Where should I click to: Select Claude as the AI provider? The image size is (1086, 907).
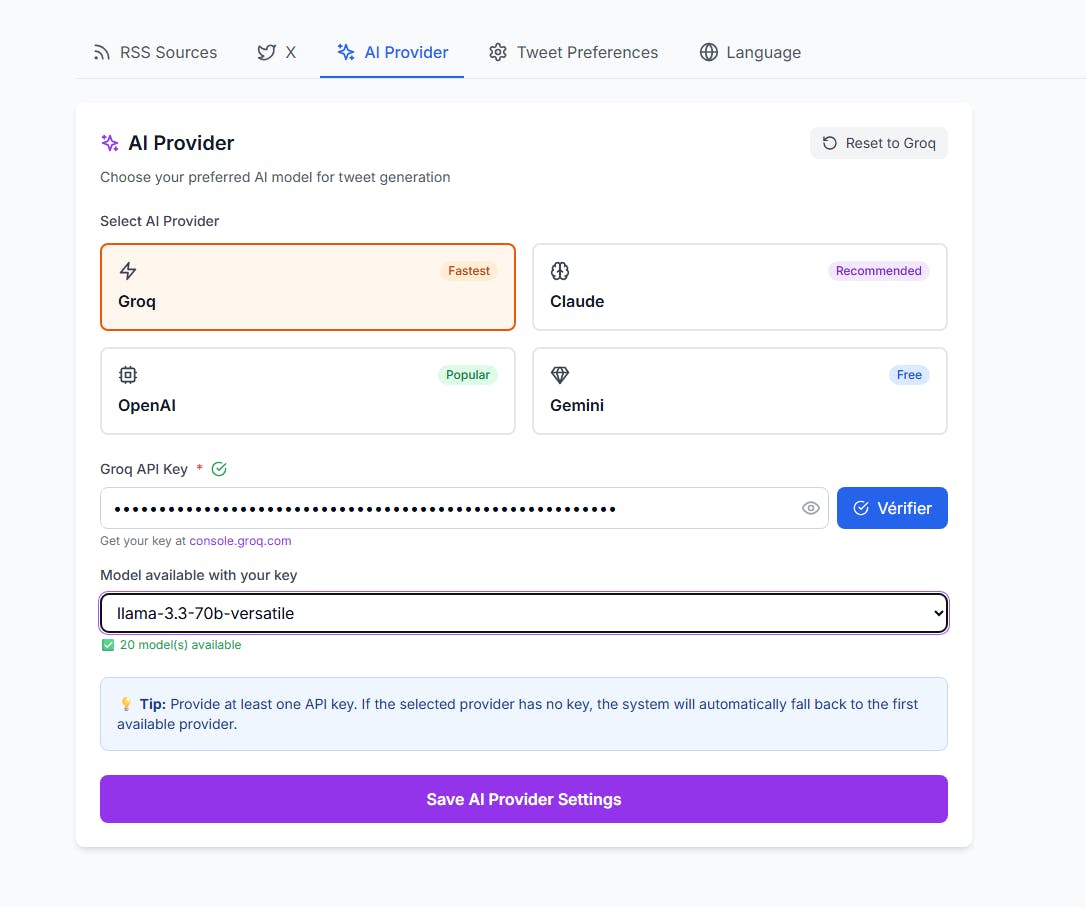pyautogui.click(x=739, y=287)
